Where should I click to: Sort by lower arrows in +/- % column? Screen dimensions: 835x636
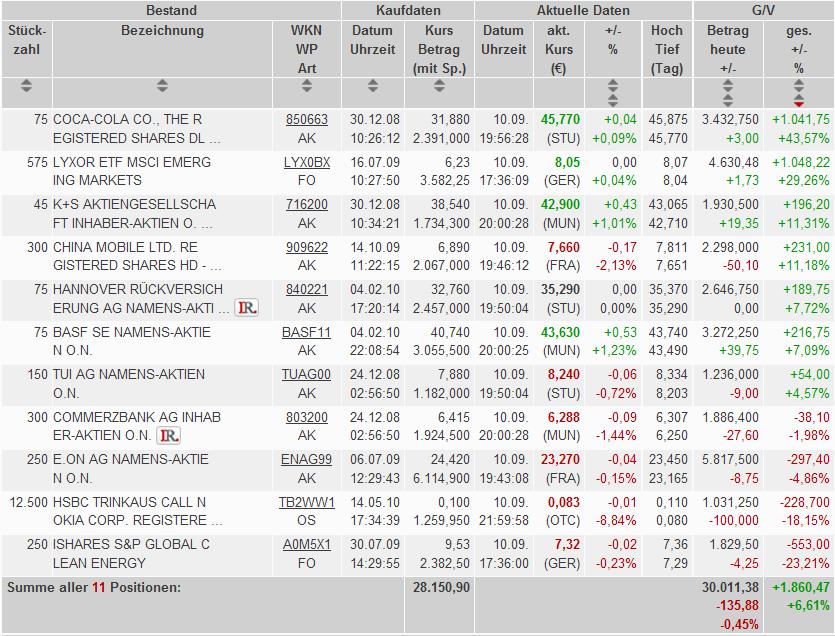pyautogui.click(x=613, y=100)
